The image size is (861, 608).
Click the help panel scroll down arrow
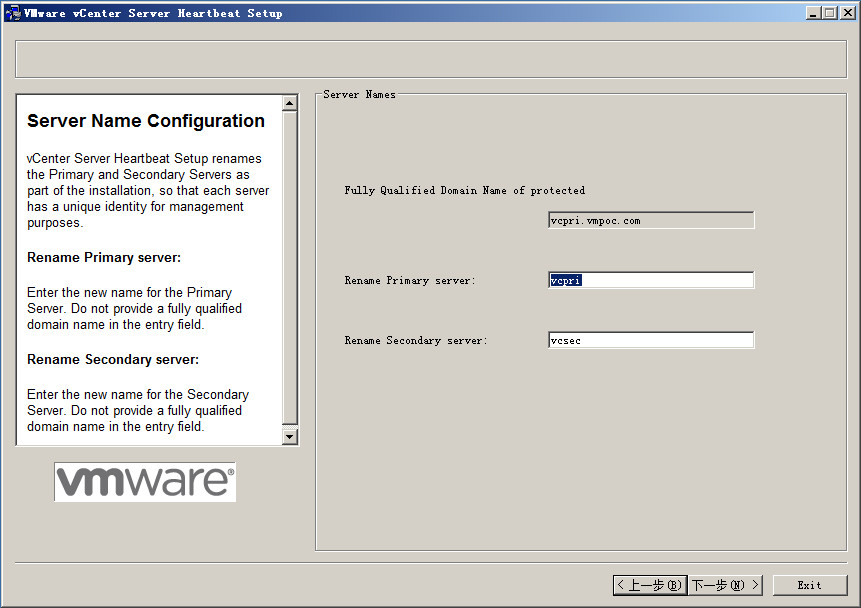pos(289,437)
